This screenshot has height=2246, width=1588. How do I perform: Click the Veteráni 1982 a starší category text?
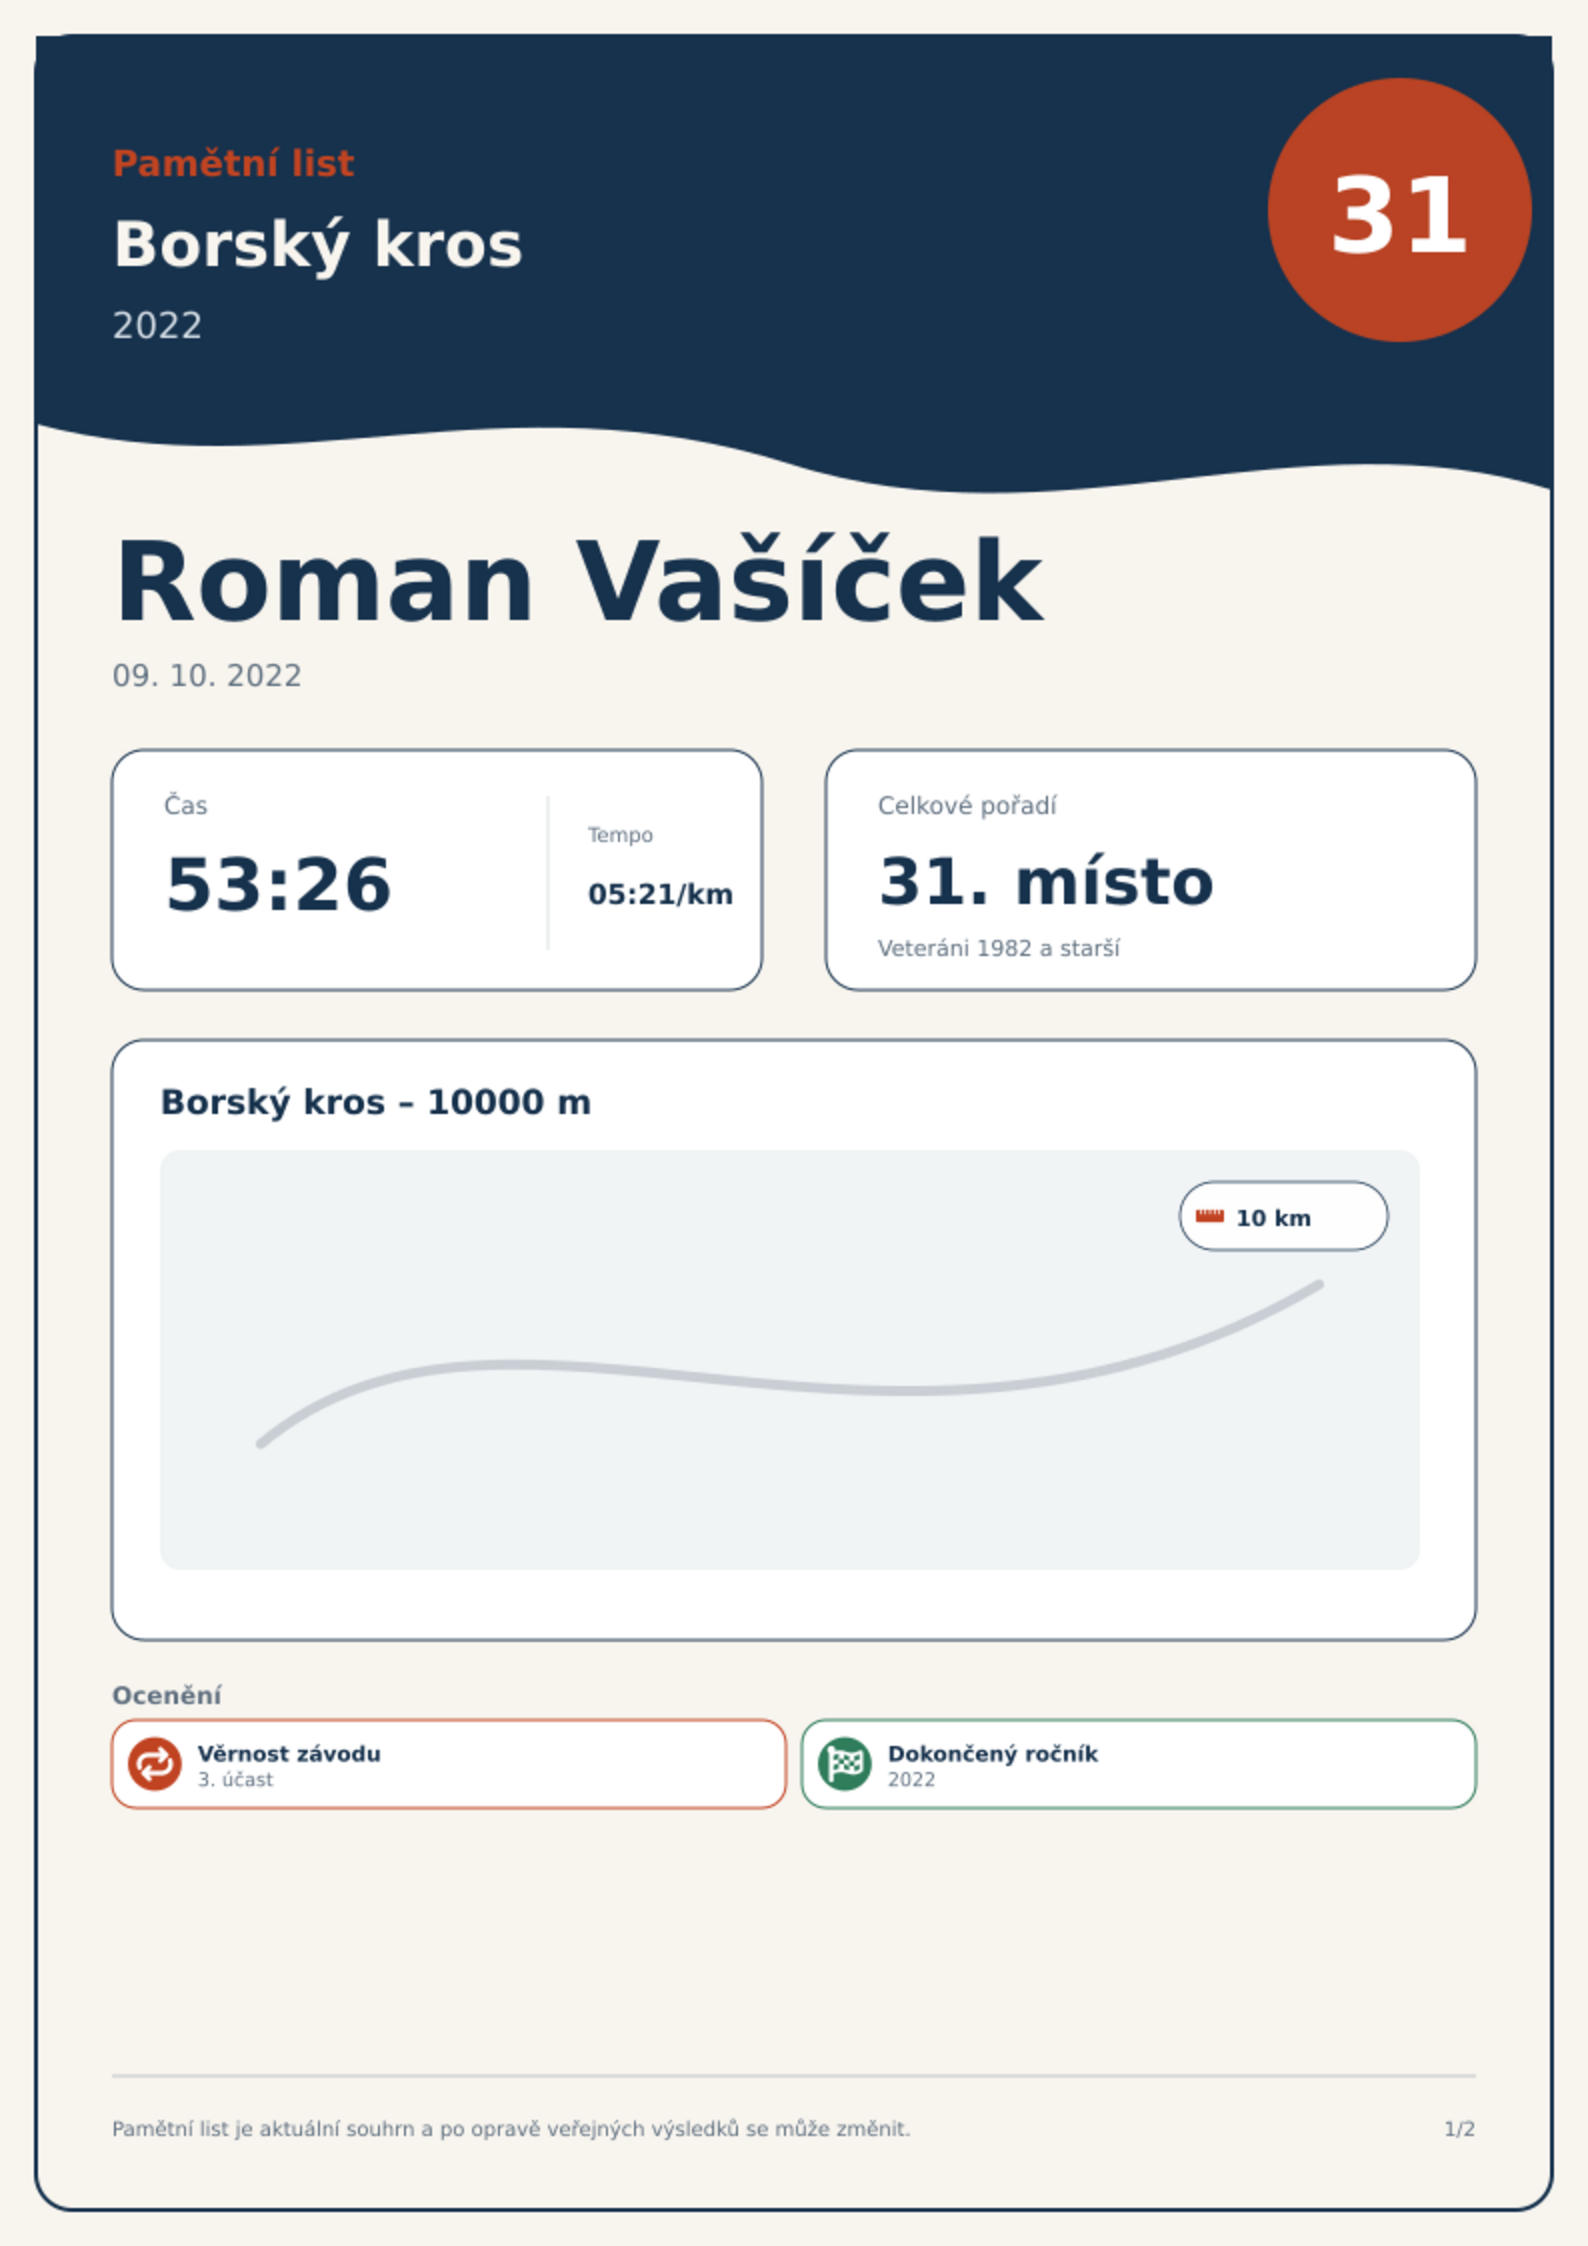(x=998, y=948)
